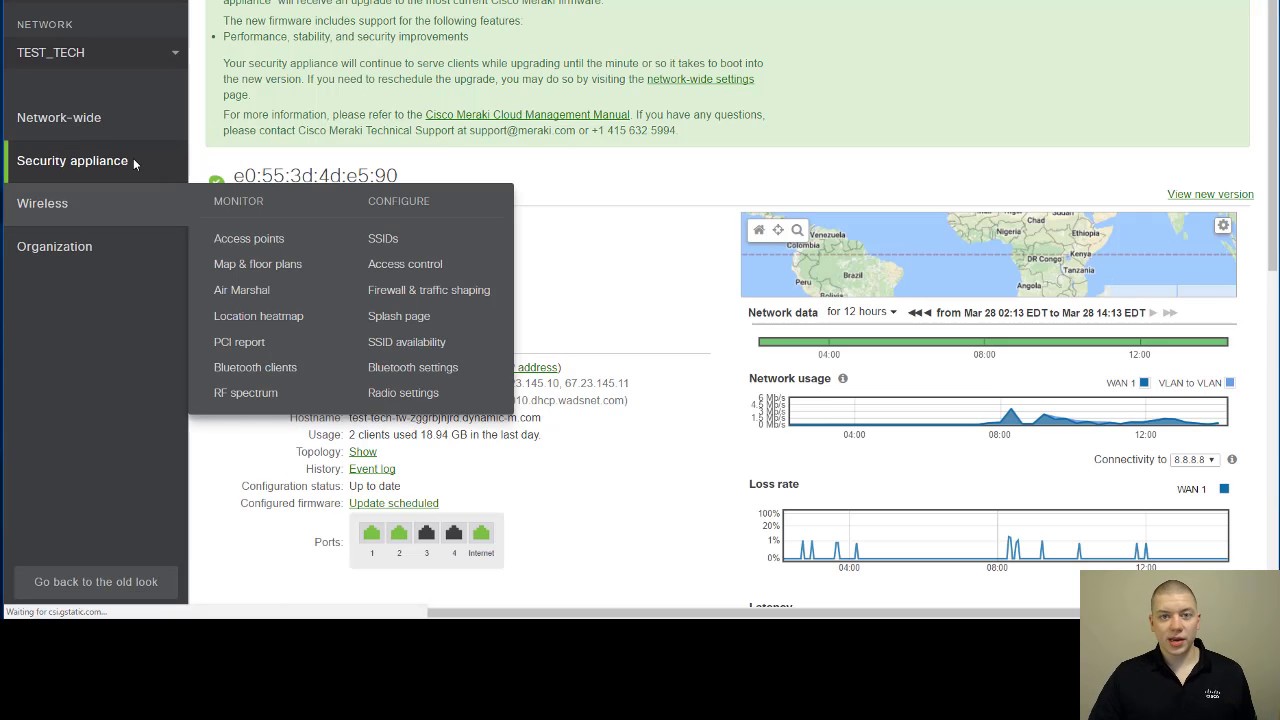Select Air Marshal menu item
Viewport: 1280px width, 720px height.
pyautogui.click(x=241, y=290)
